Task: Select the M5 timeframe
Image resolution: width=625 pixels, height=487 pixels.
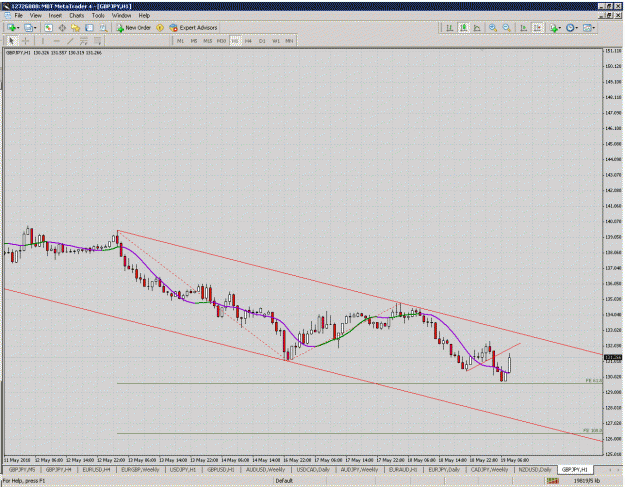Action: click(x=194, y=41)
